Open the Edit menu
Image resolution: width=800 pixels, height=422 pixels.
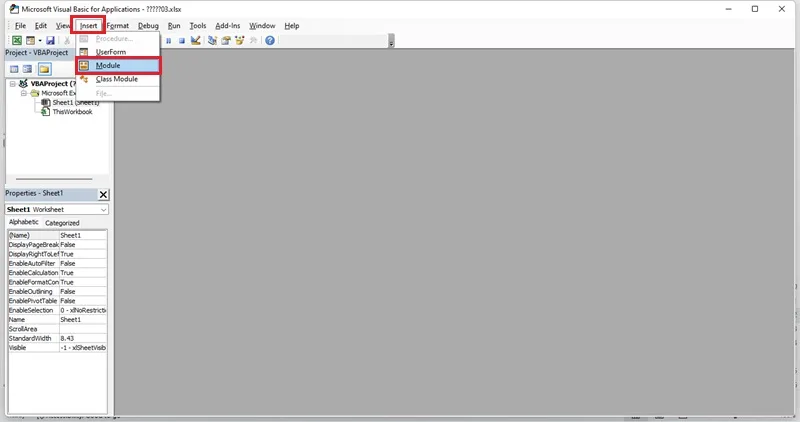[41, 26]
